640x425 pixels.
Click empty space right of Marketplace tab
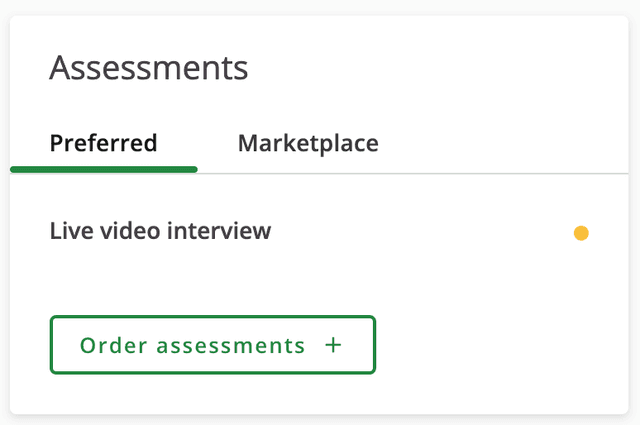(500, 143)
